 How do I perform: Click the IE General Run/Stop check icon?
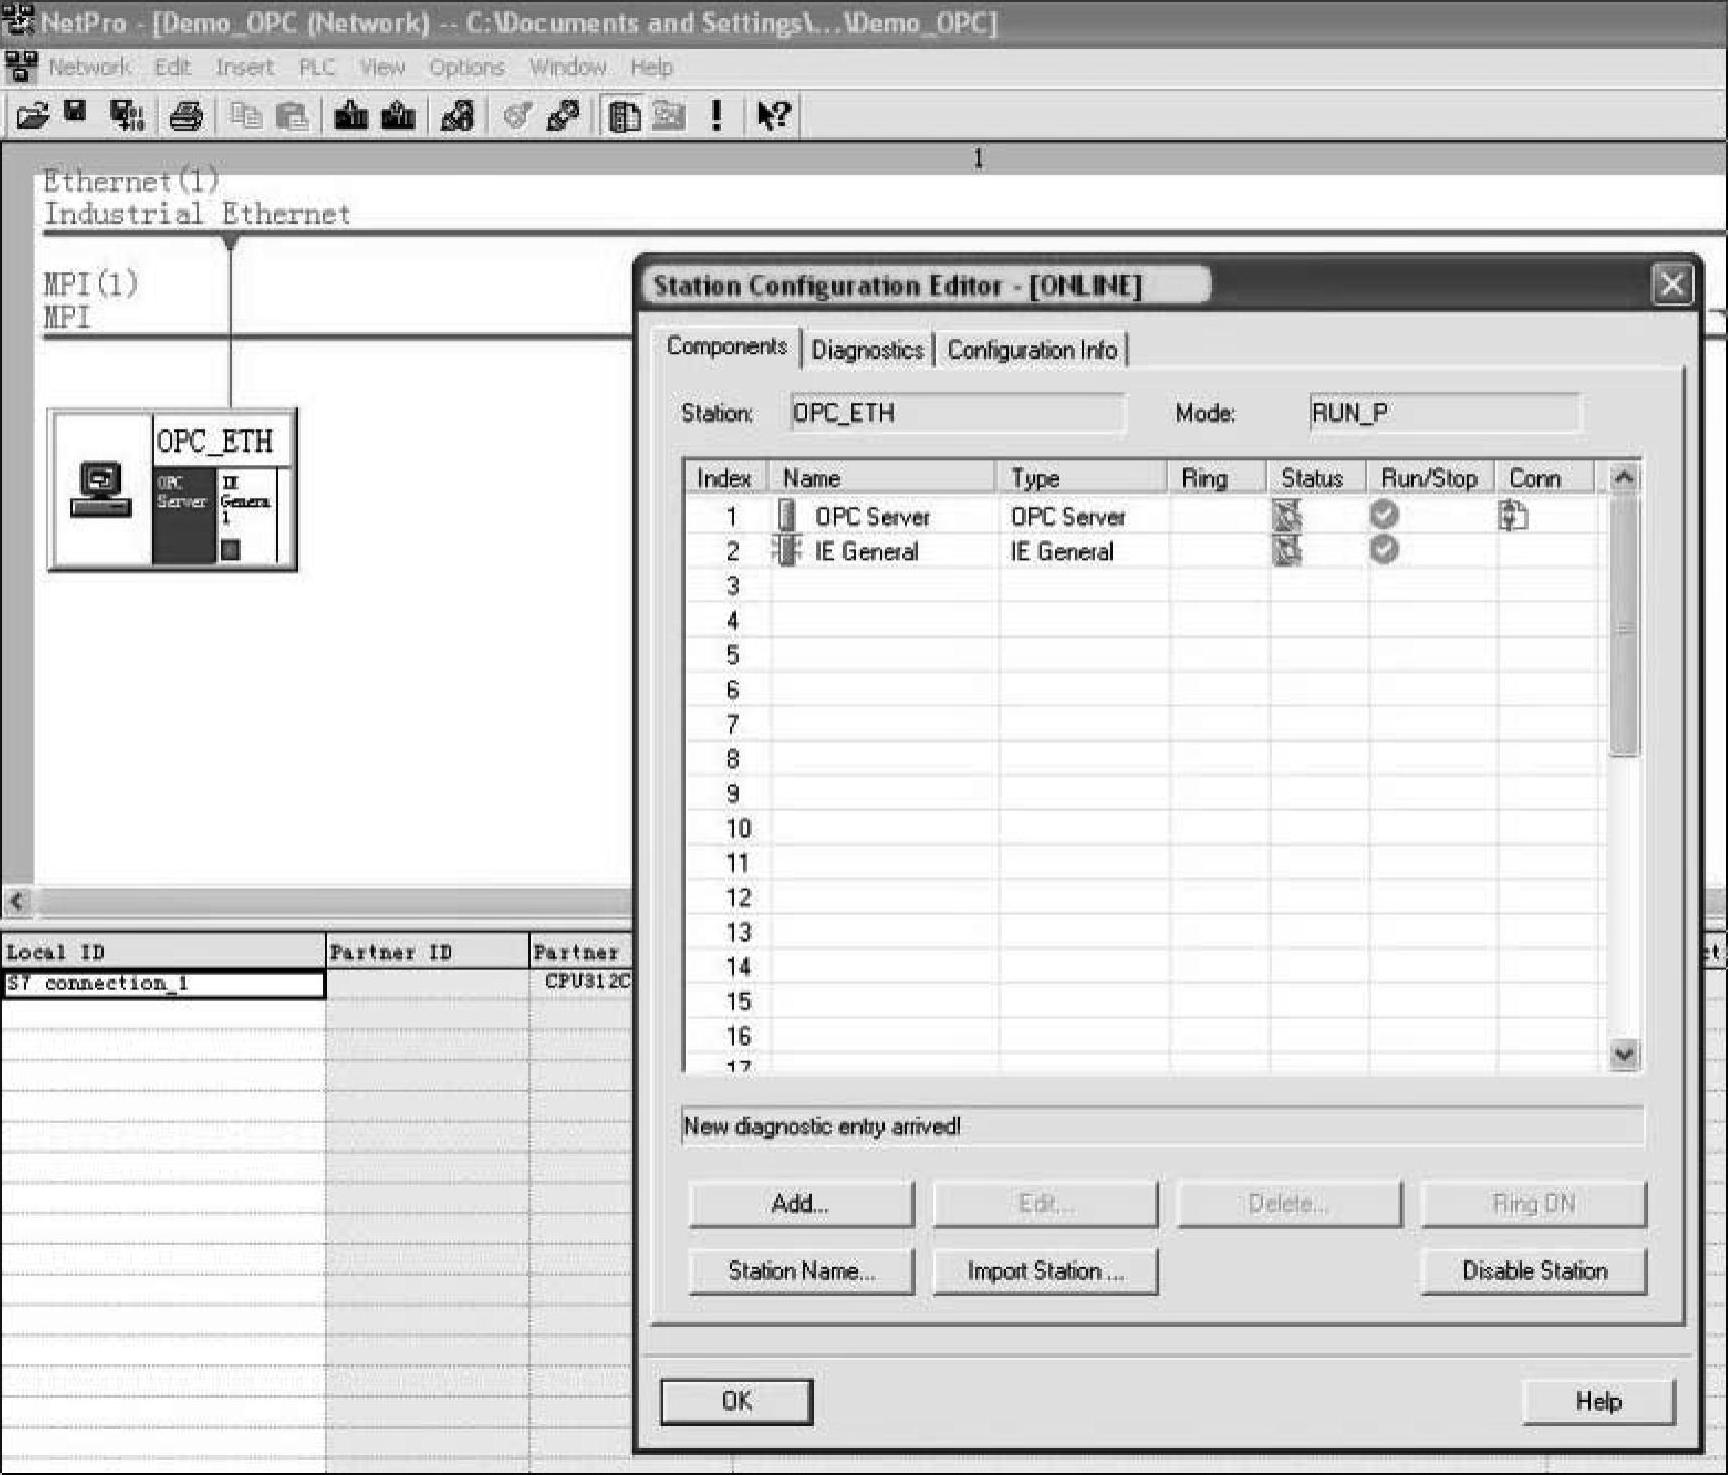click(1385, 549)
